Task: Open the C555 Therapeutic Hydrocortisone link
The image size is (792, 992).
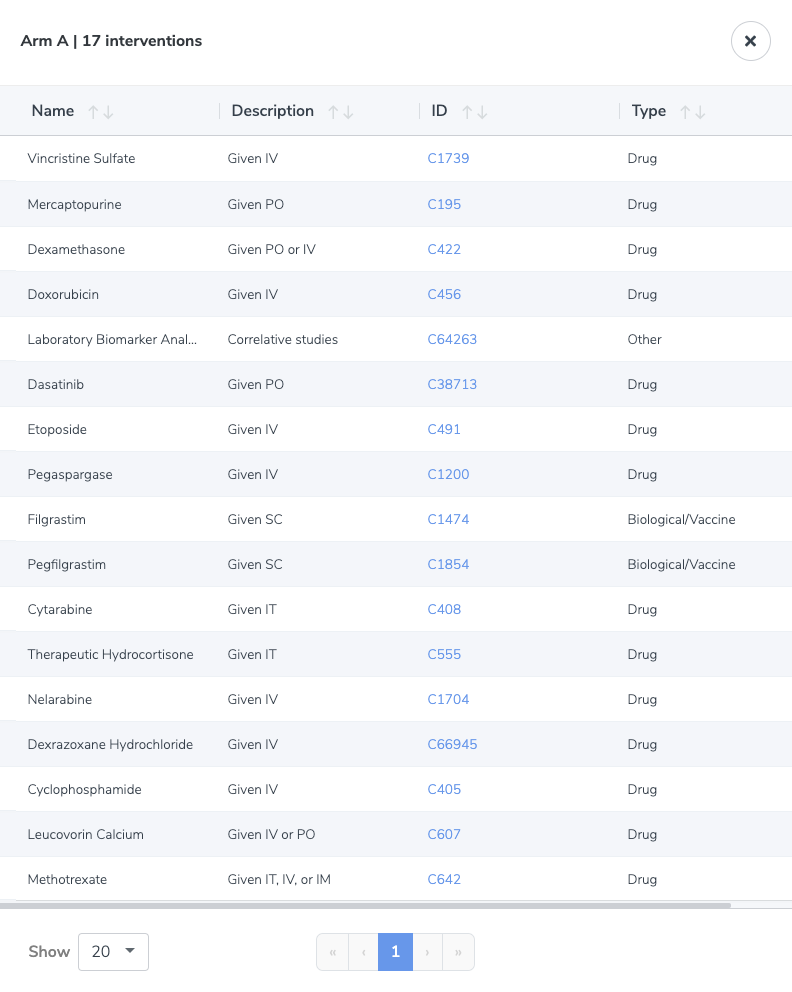Action: point(444,654)
